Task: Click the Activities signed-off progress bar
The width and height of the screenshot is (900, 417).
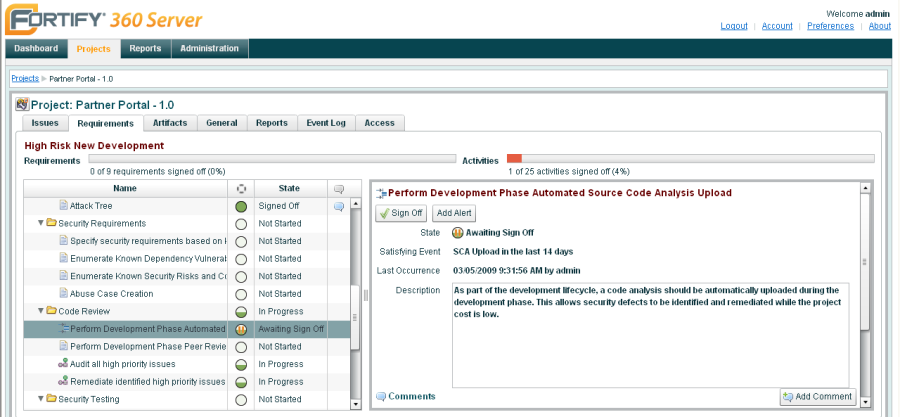Action: (690, 158)
